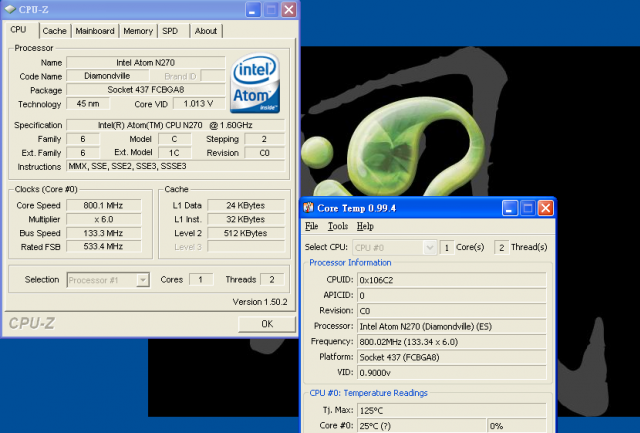Image resolution: width=640 pixels, height=433 pixels.
Task: Go to the SPD tab in CPU-Z
Action: (x=170, y=31)
